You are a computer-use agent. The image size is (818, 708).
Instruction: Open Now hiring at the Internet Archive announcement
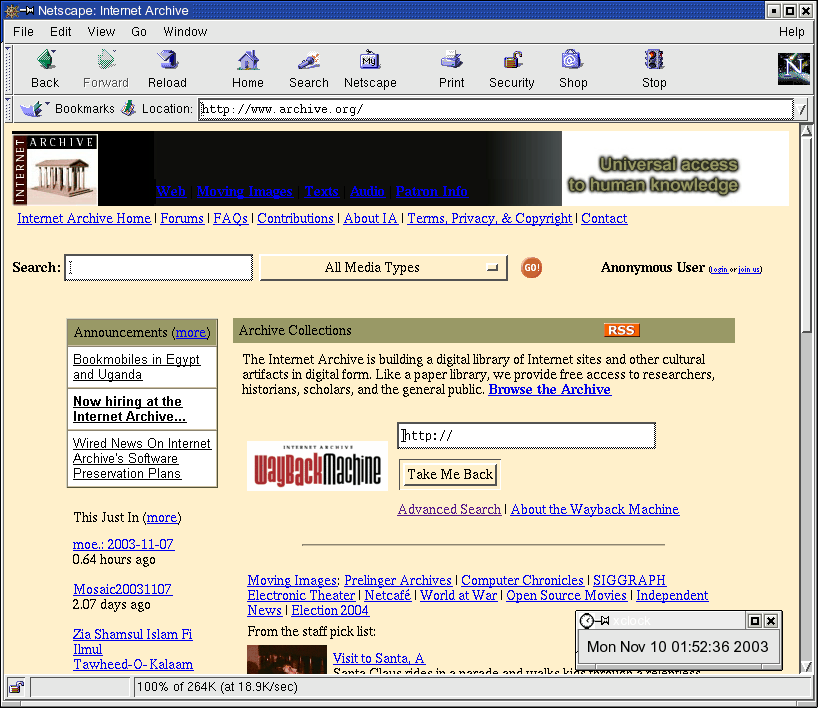click(x=129, y=409)
